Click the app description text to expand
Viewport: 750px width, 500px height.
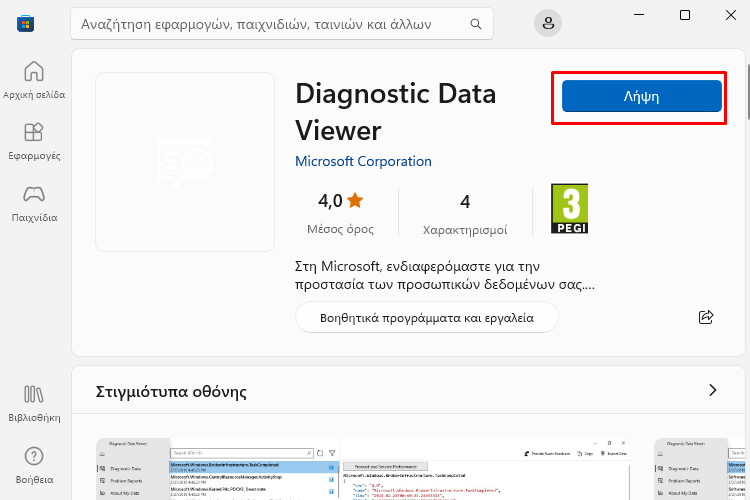point(445,275)
